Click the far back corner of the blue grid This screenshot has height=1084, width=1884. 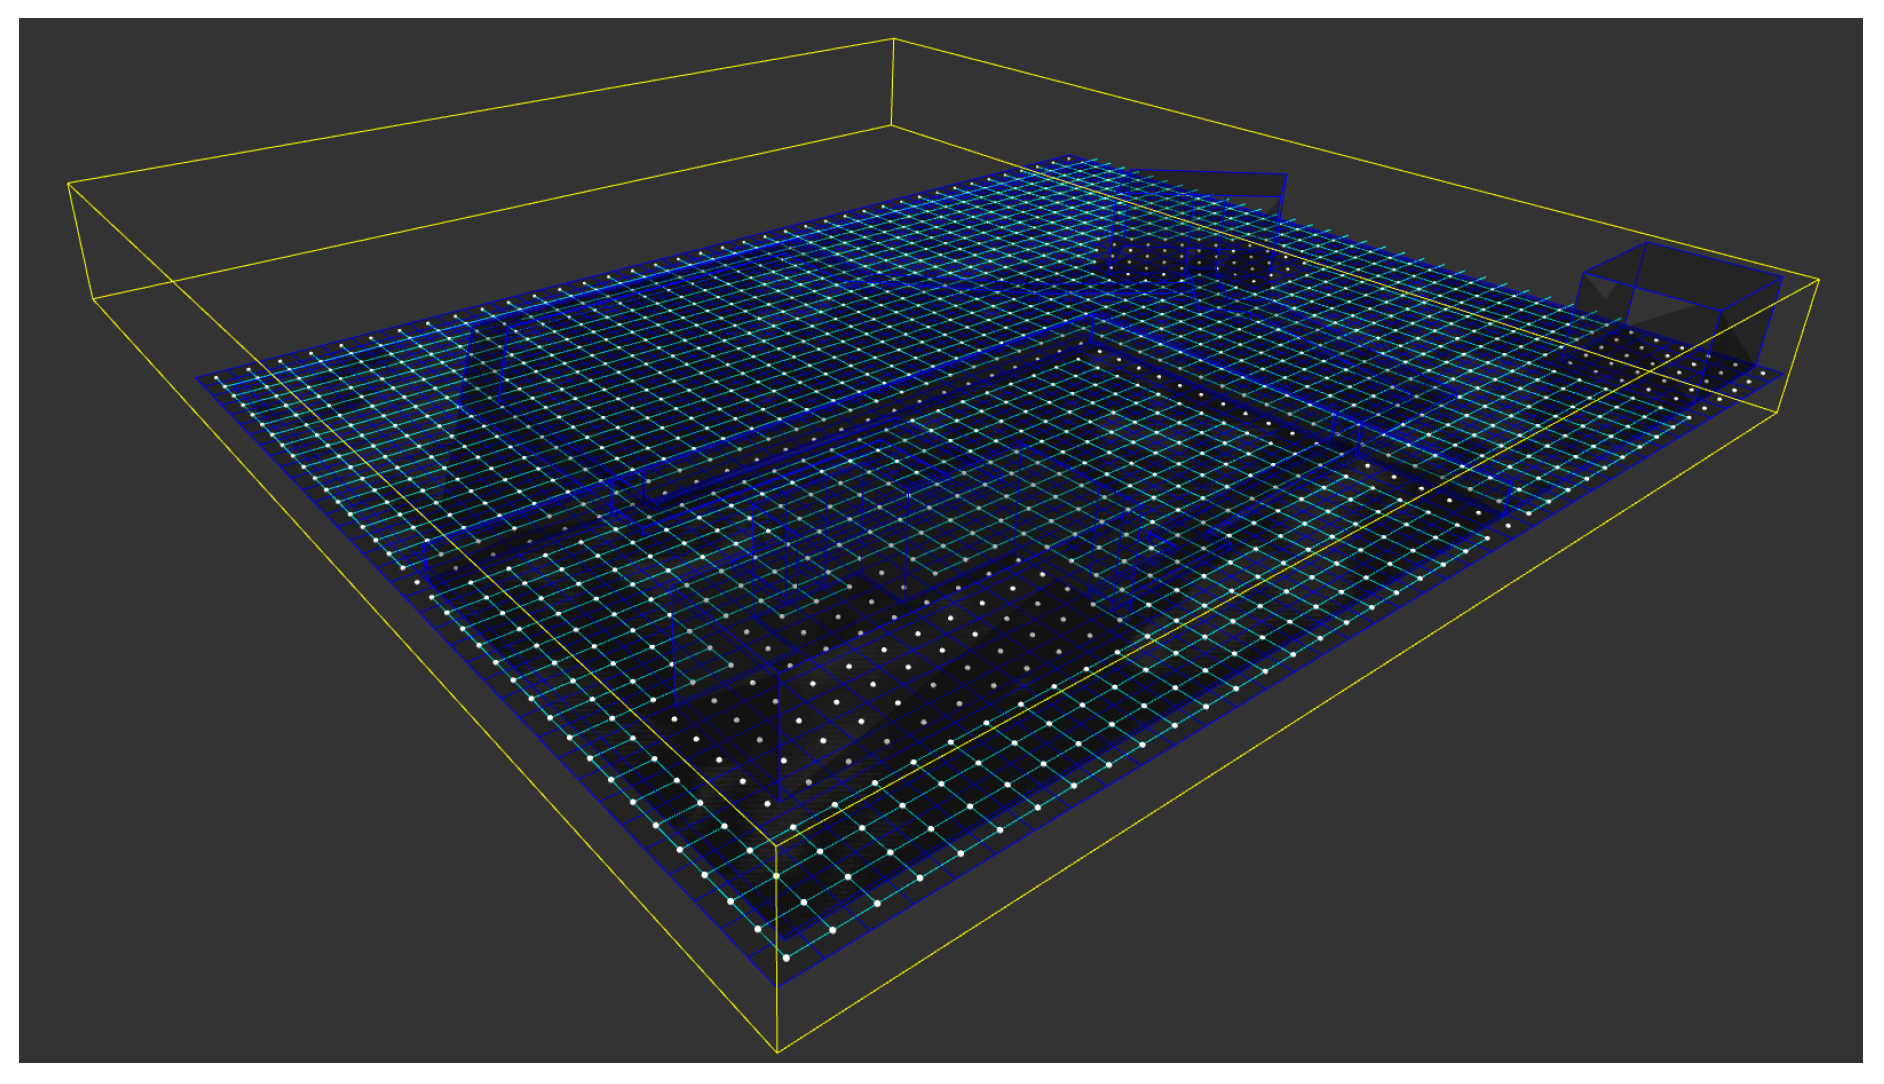1070,157
